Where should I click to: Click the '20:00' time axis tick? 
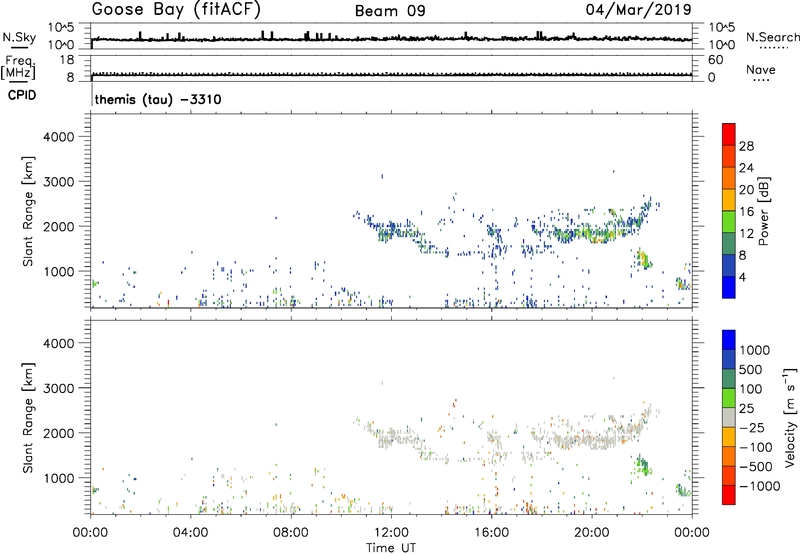[x=591, y=533]
